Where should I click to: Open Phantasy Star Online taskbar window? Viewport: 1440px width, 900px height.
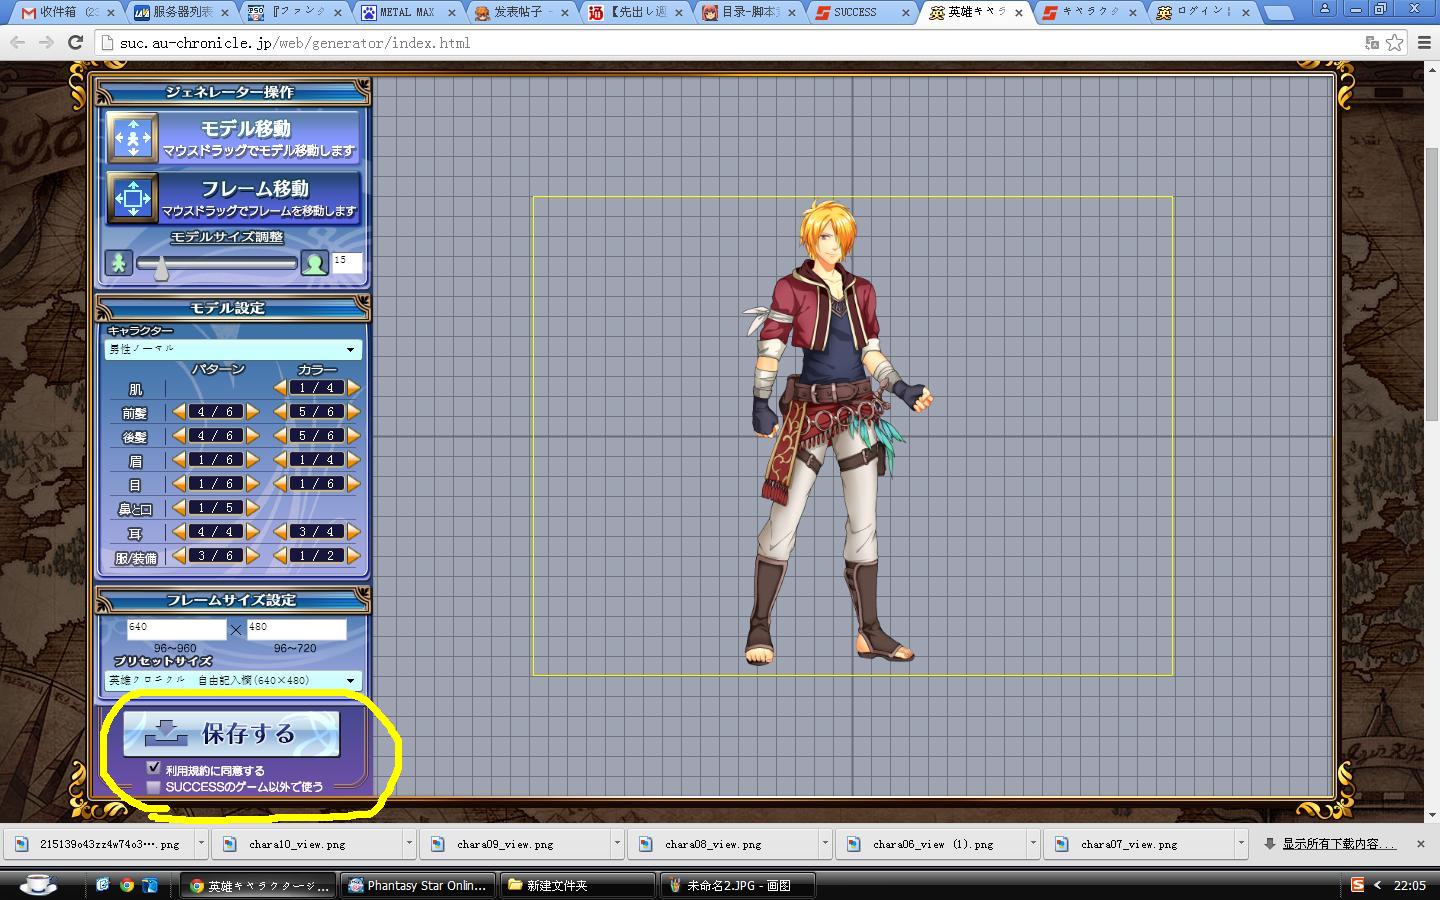[x=417, y=885]
